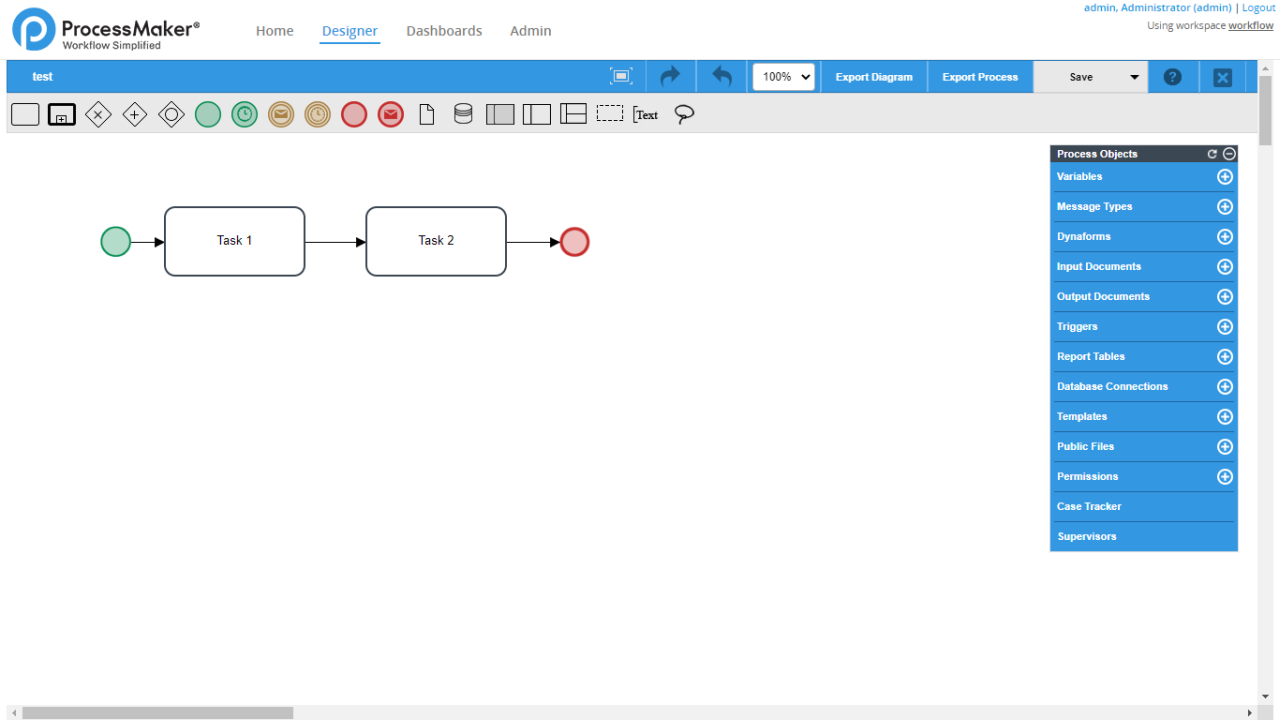Screen dimensions: 1280x720
Task: Select the Sub-process shape tool
Action: click(62, 114)
